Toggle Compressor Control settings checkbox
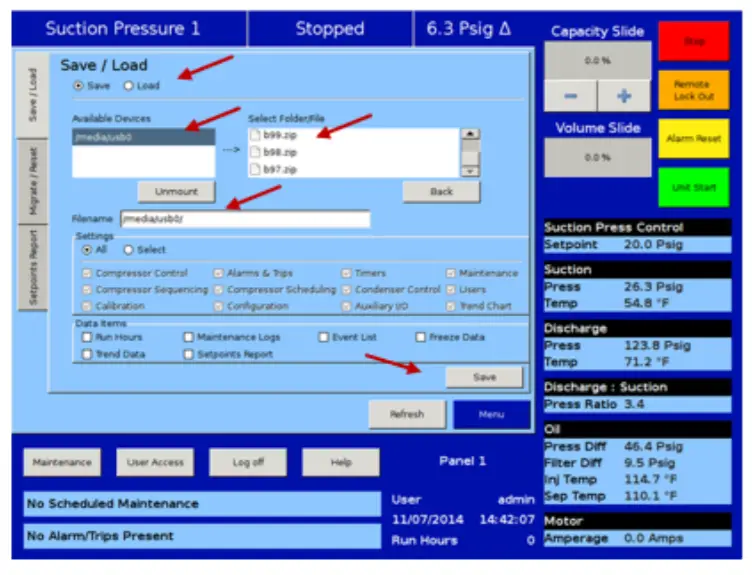This screenshot has width=752, height=575. (87, 273)
